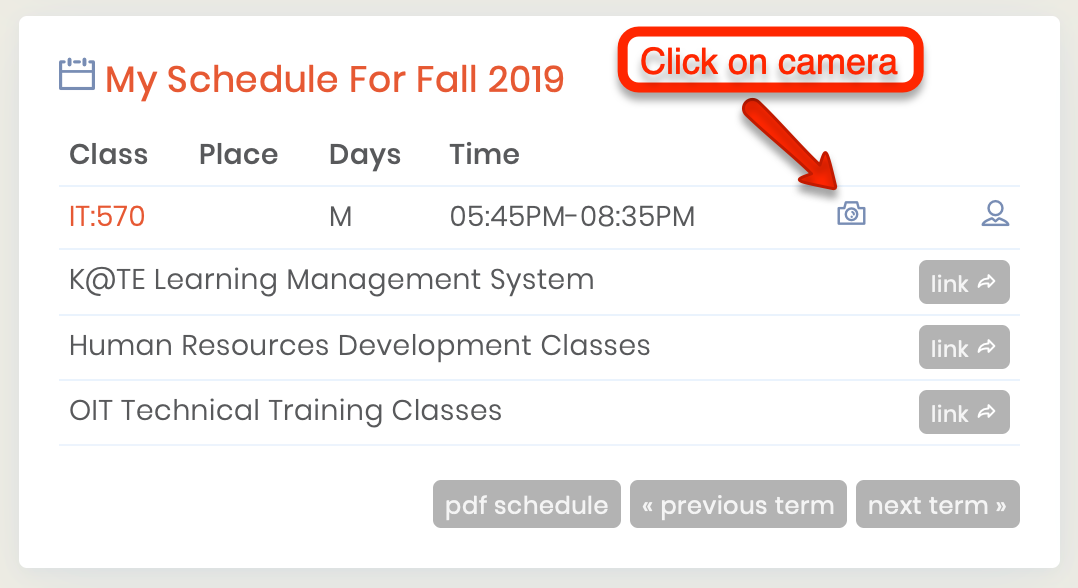The image size is (1078, 588).
Task: Click the red Click on camera callout
Action: [x=768, y=62]
